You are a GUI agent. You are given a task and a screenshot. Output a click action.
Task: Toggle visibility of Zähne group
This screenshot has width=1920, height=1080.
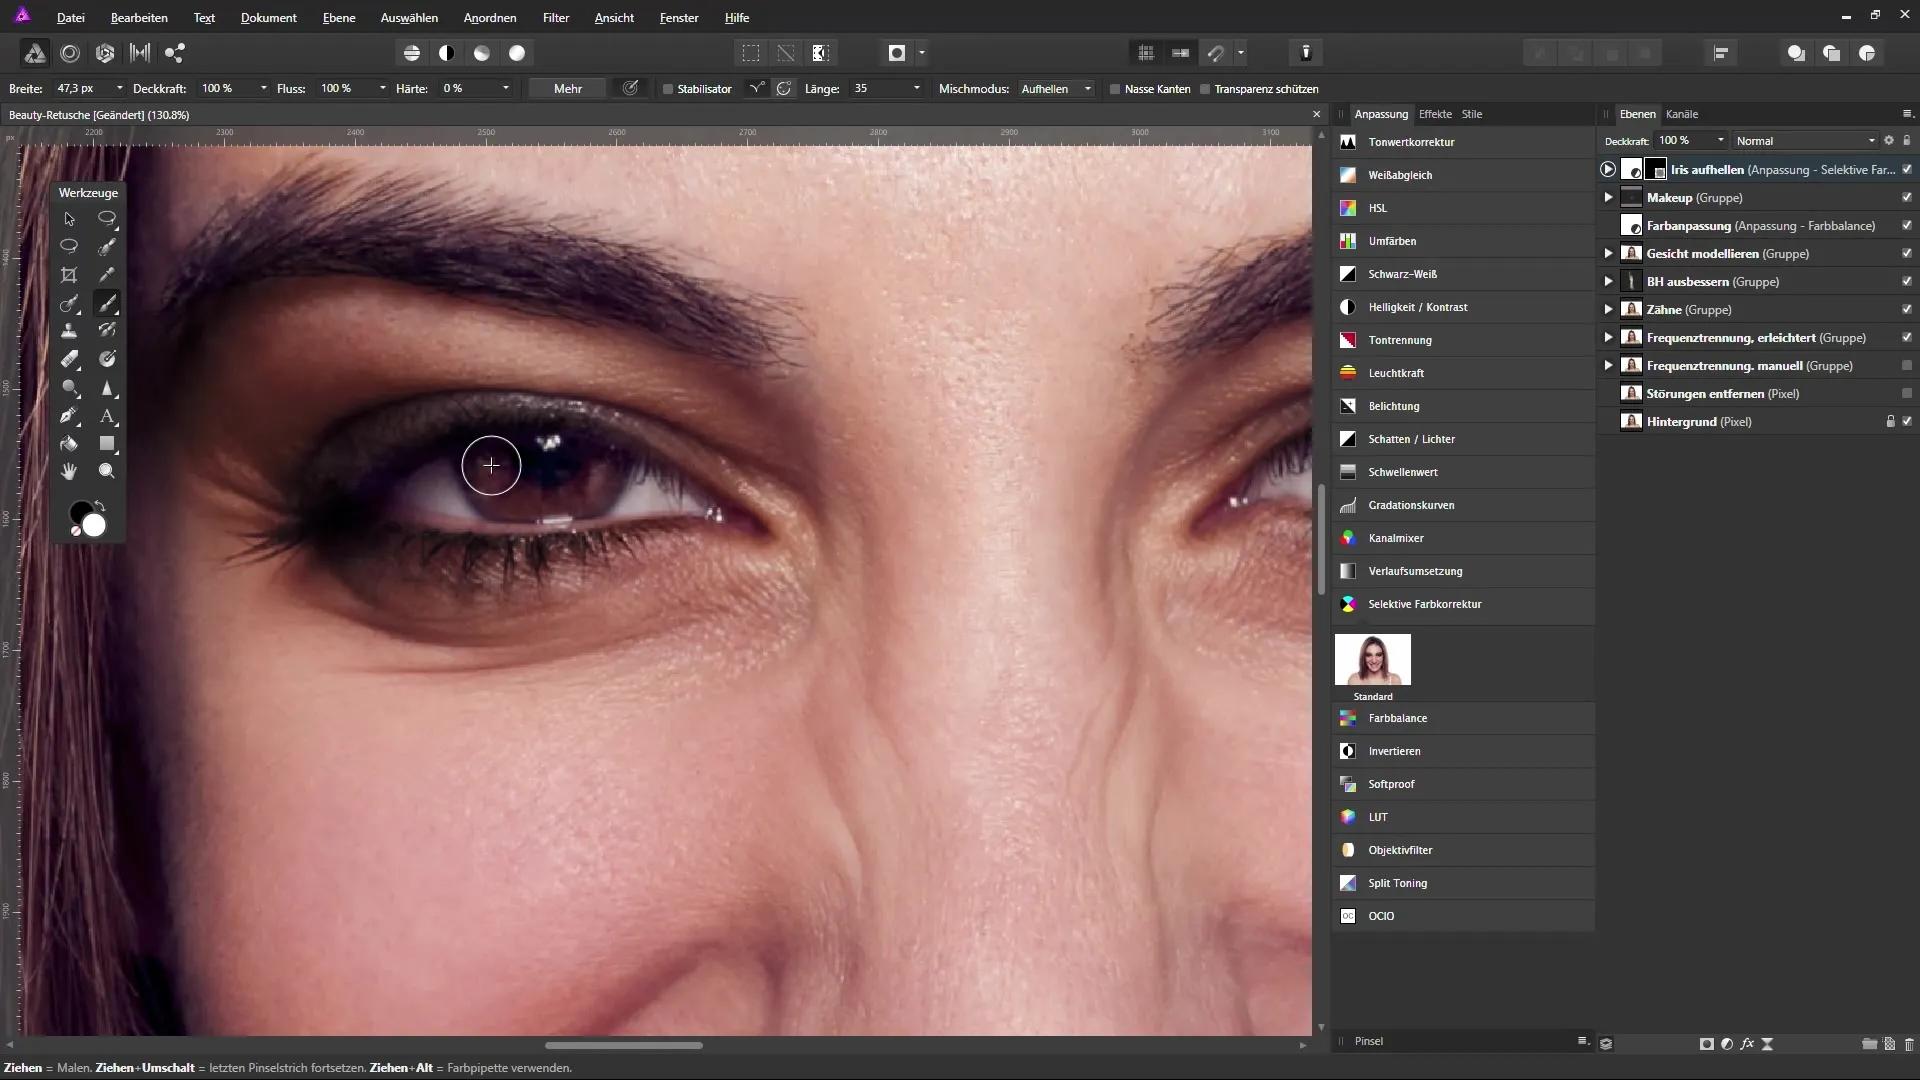pos(1907,310)
